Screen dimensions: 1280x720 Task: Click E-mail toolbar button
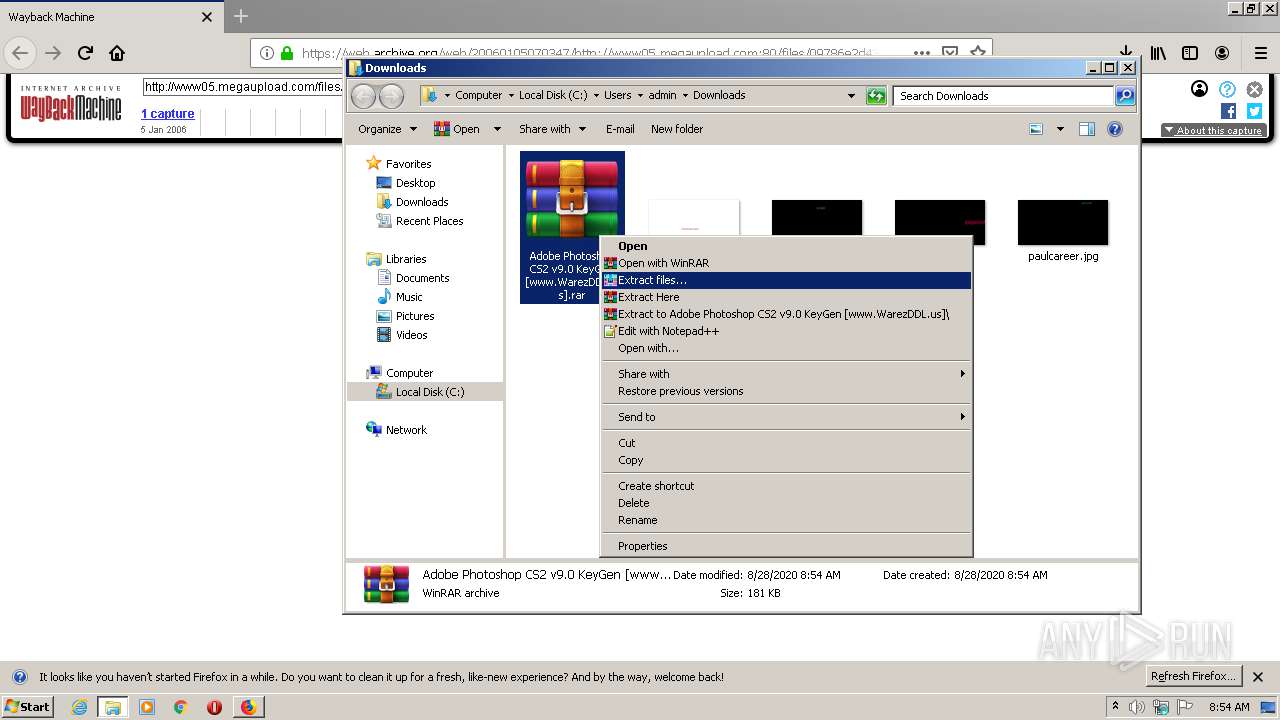click(620, 129)
